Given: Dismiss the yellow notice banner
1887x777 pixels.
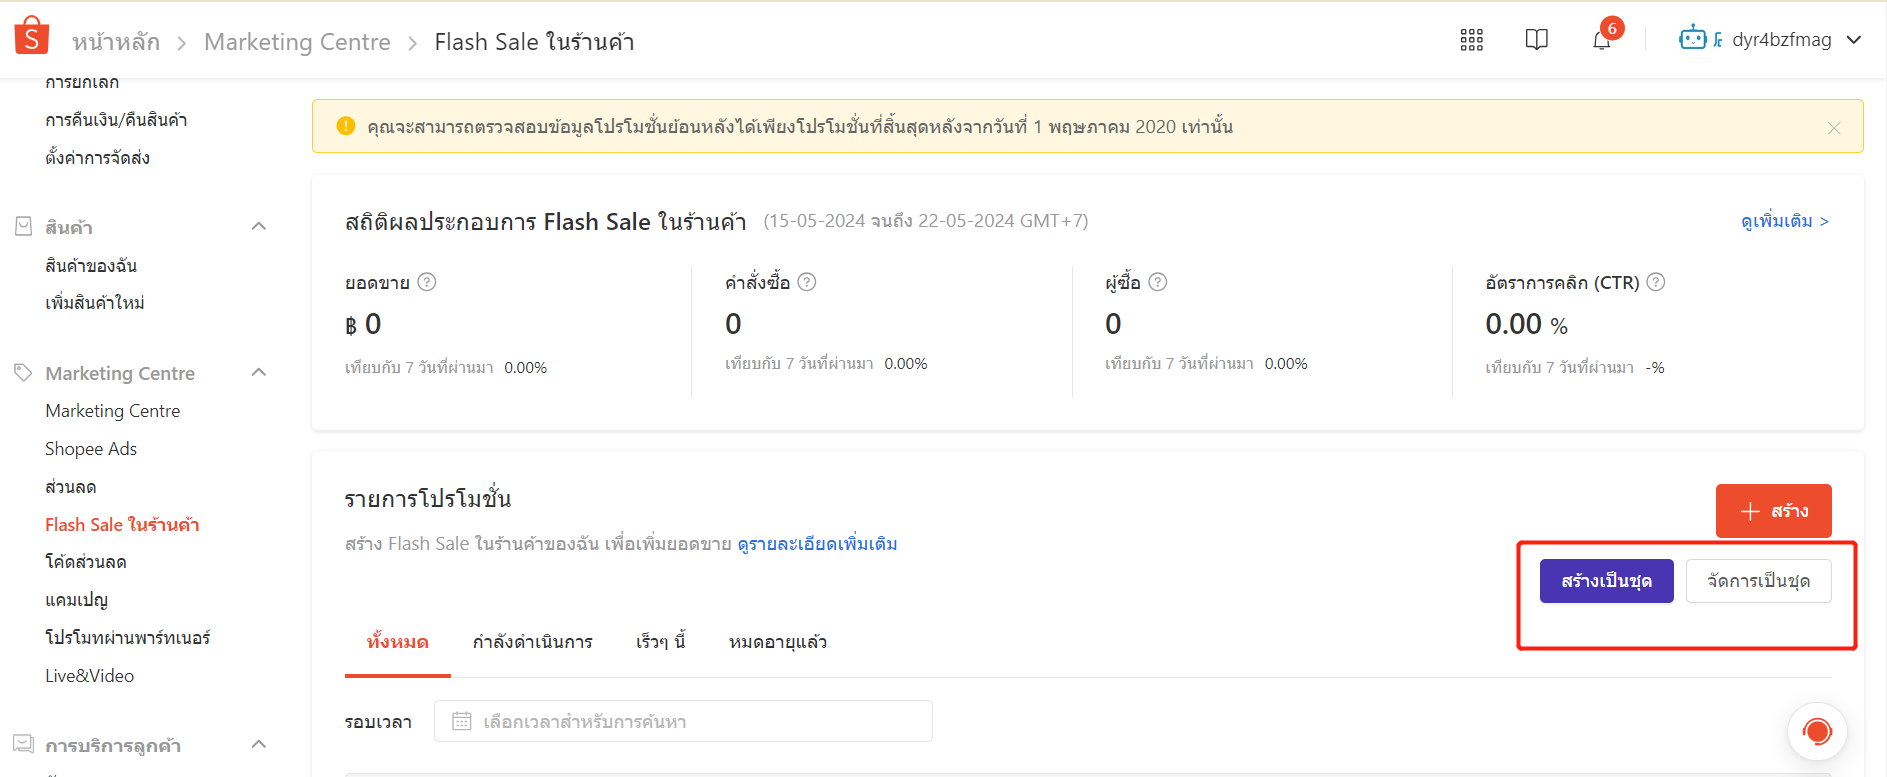Looking at the screenshot, I should (1834, 128).
